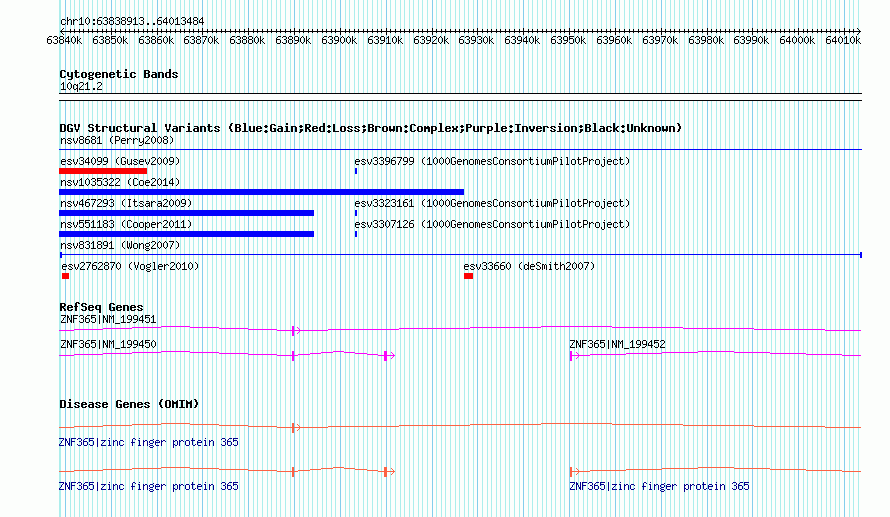The height and width of the screenshot is (517, 890).
Task: Select the blue nsv1035322 gain variant bar
Action: pyautogui.click(x=261, y=192)
